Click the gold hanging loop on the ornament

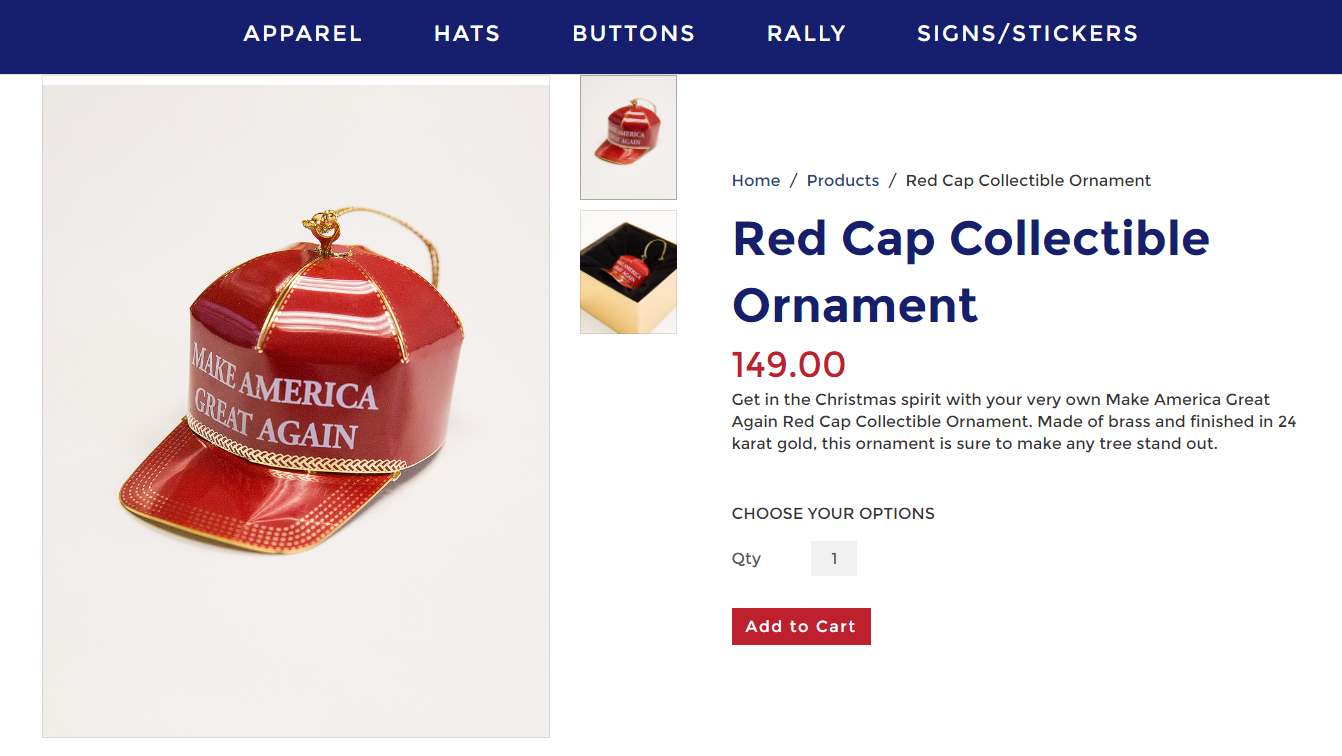point(324,226)
